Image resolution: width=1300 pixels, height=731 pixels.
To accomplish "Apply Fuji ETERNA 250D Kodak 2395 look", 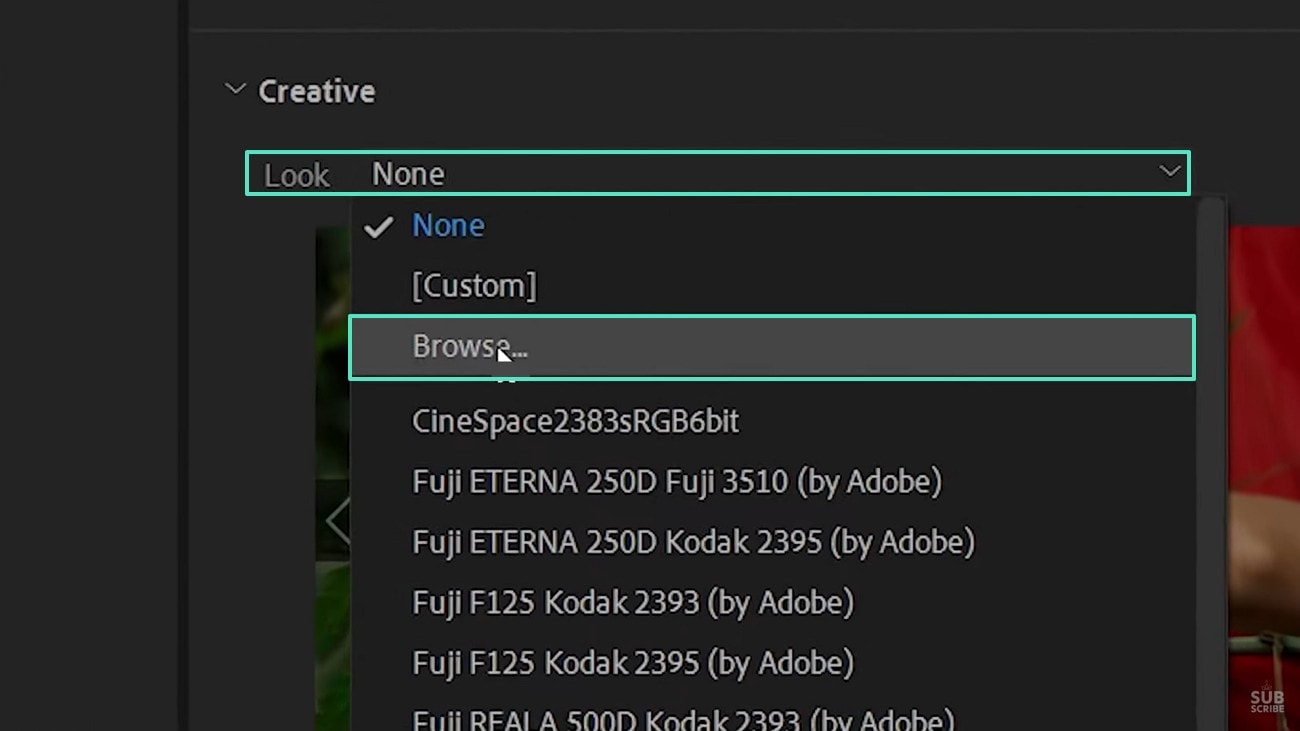I will [693, 542].
